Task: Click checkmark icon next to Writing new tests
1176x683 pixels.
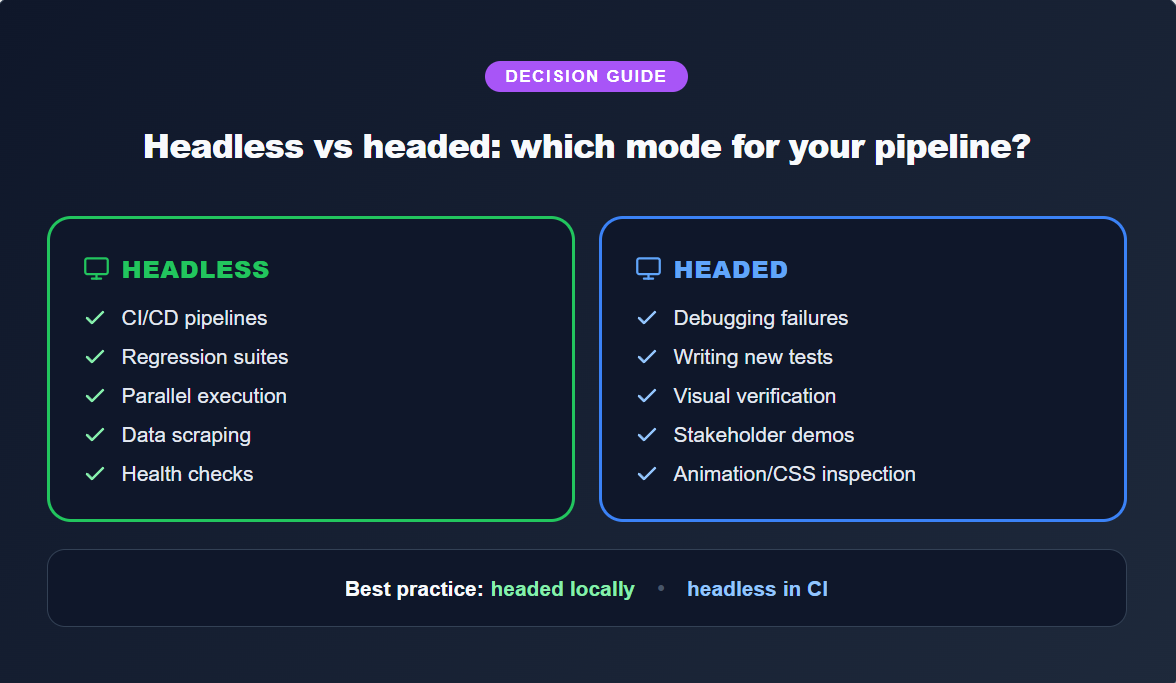Action: coord(647,357)
